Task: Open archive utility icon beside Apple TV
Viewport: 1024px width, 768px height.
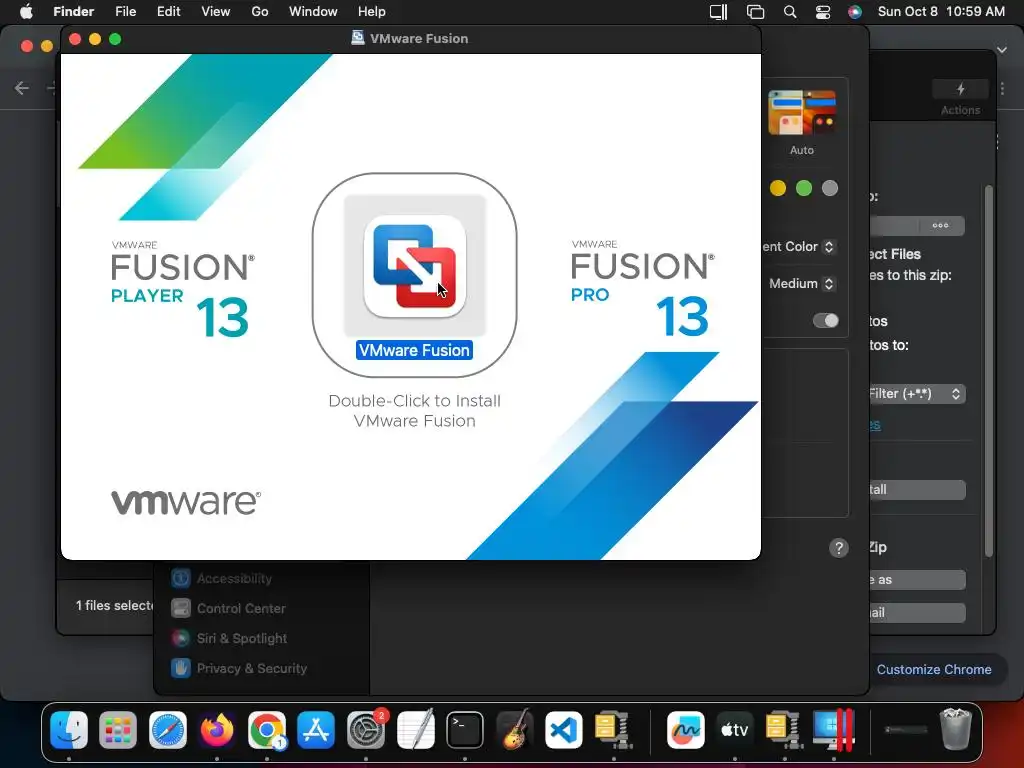Action: point(784,729)
